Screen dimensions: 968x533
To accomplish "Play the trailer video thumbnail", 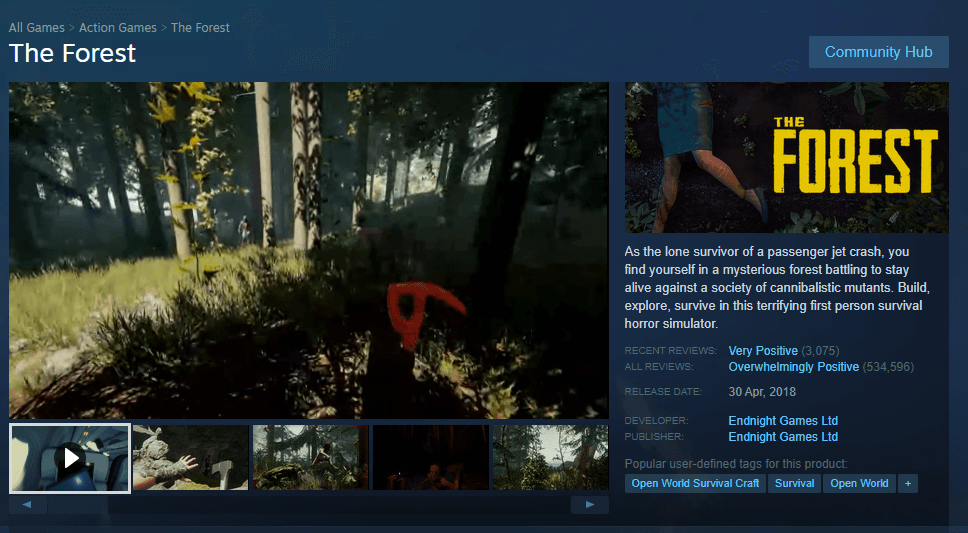I will pos(70,458).
